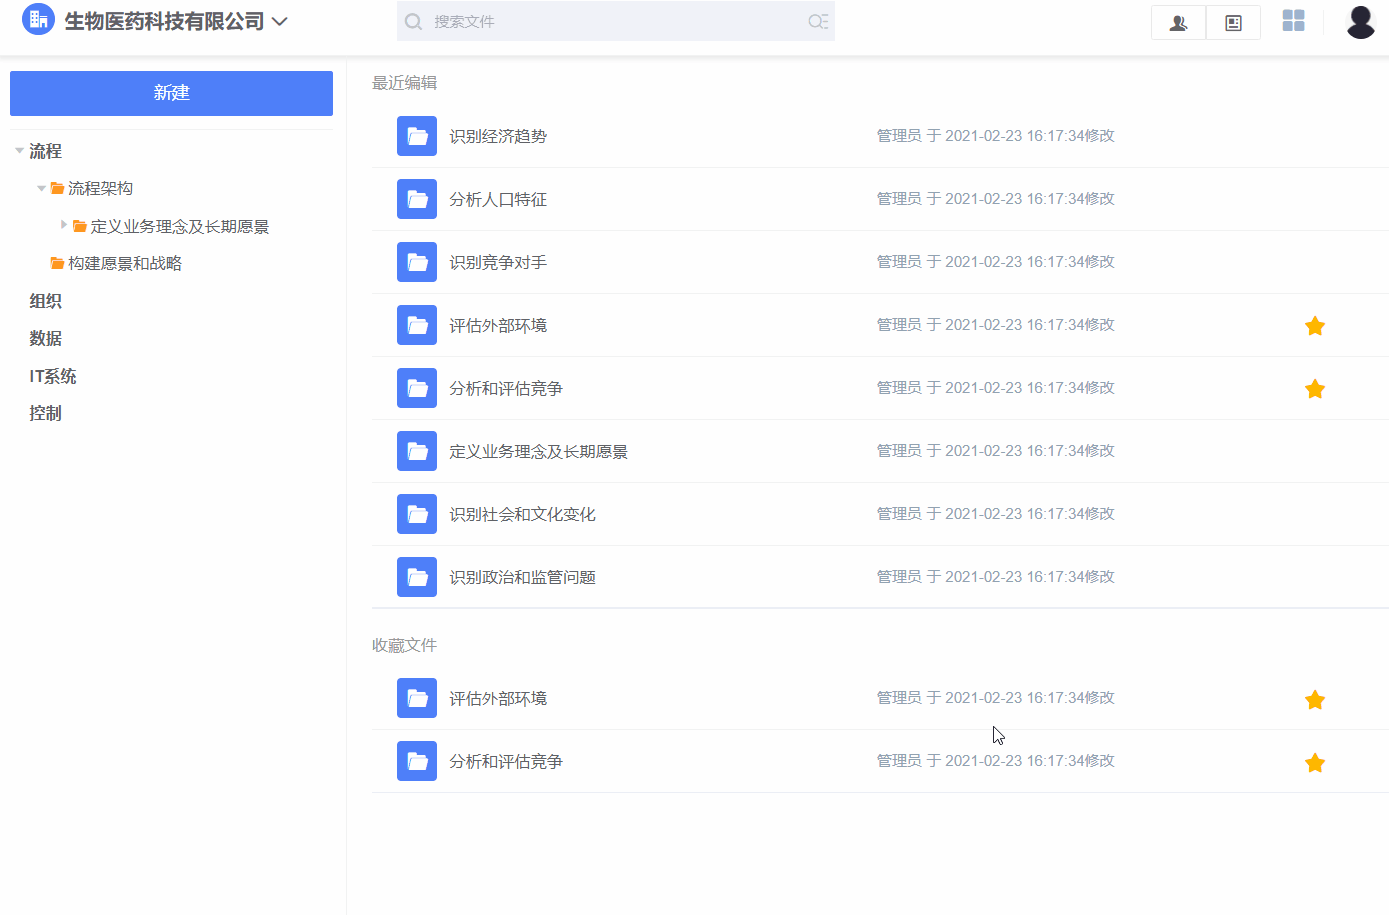Viewport: 1389px width, 915px height.
Task: Unstar 评估外部环境 under 收藏文件
Action: (1314, 699)
